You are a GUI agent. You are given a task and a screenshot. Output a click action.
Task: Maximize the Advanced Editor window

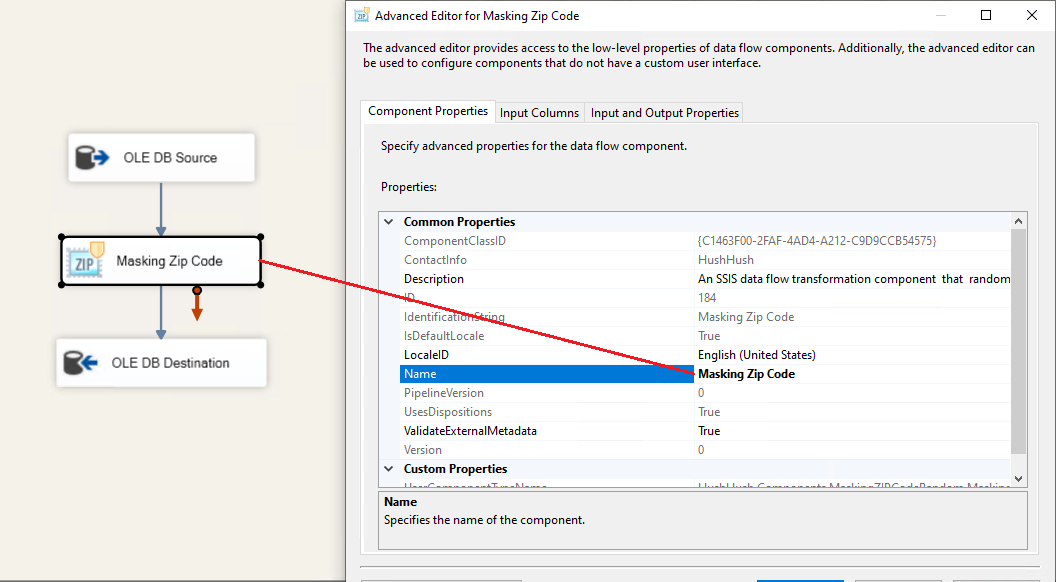click(x=986, y=15)
